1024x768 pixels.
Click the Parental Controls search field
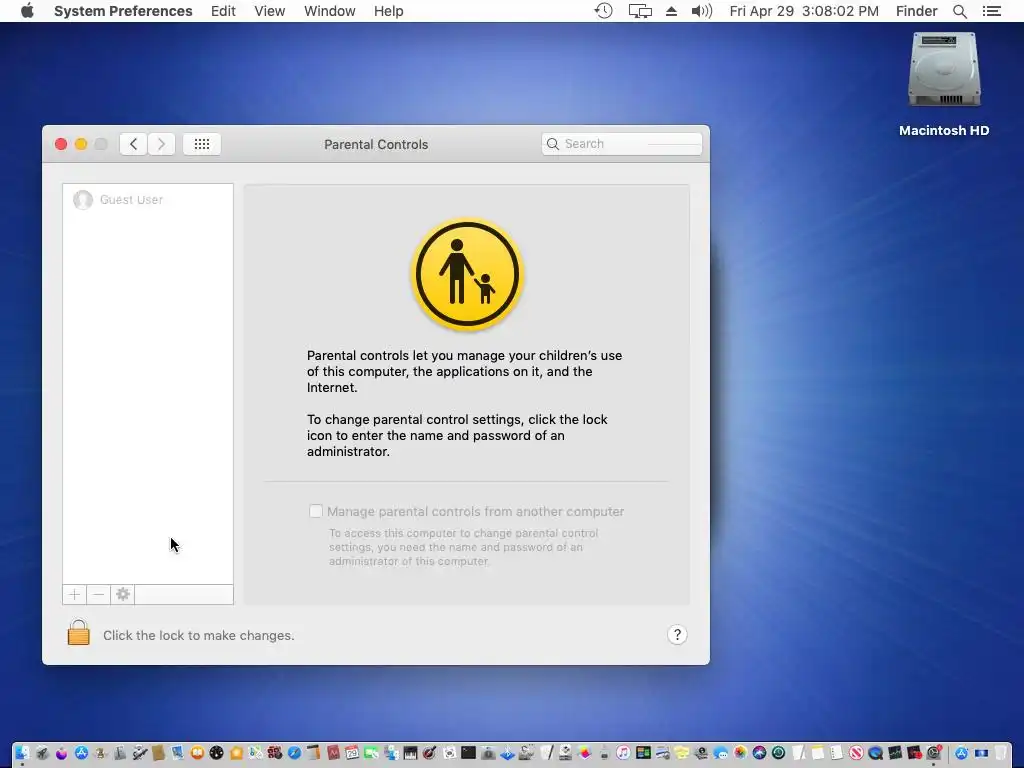[x=622, y=144]
